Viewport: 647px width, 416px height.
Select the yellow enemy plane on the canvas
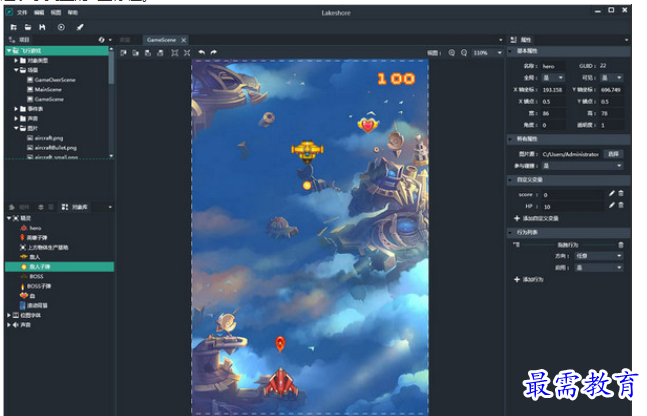[x=307, y=151]
